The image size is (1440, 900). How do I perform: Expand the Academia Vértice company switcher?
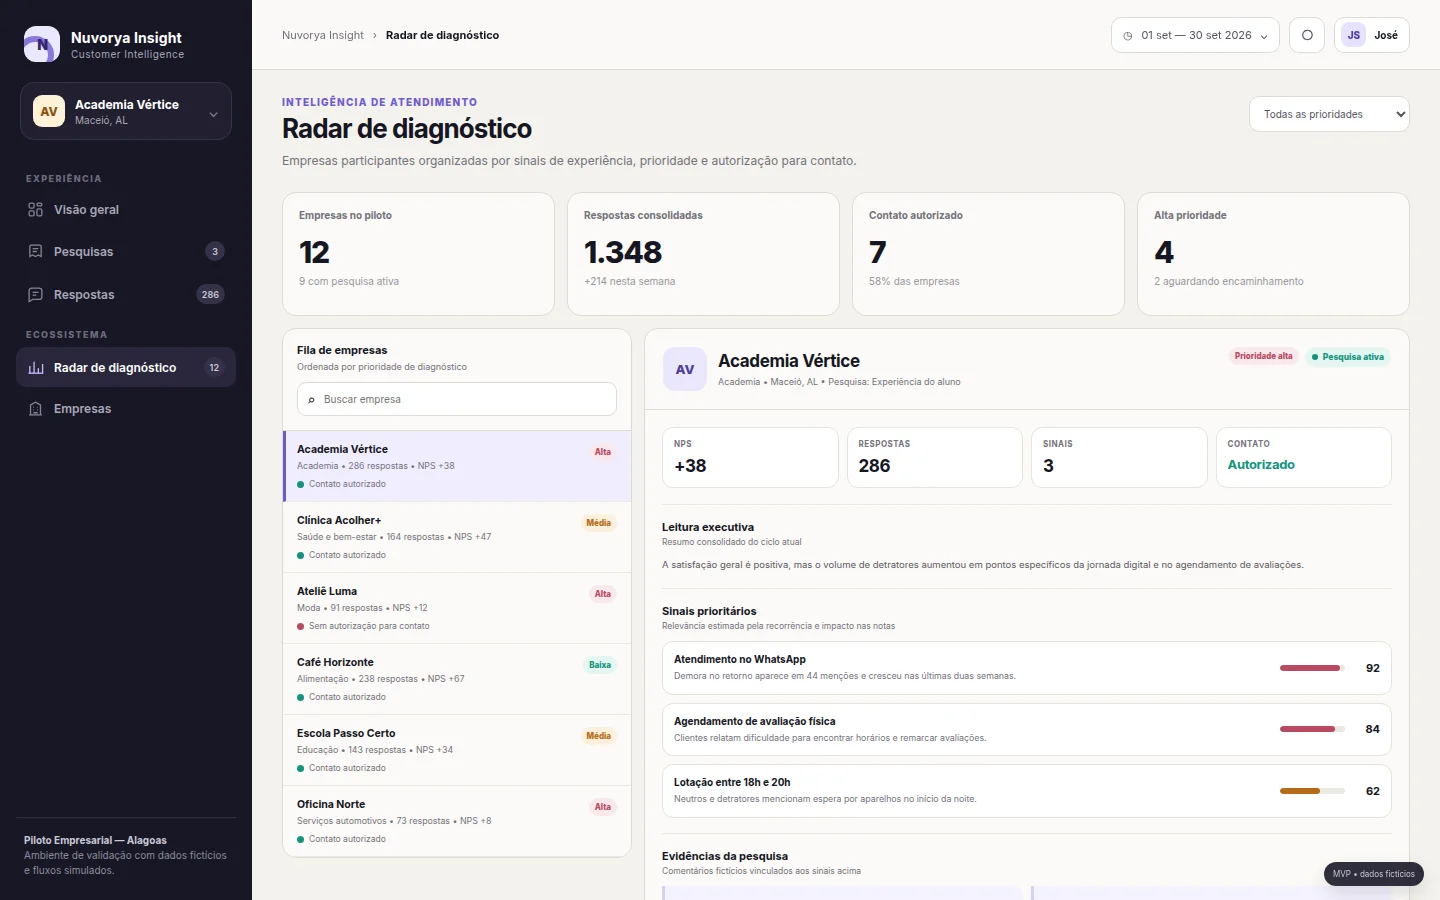126,111
